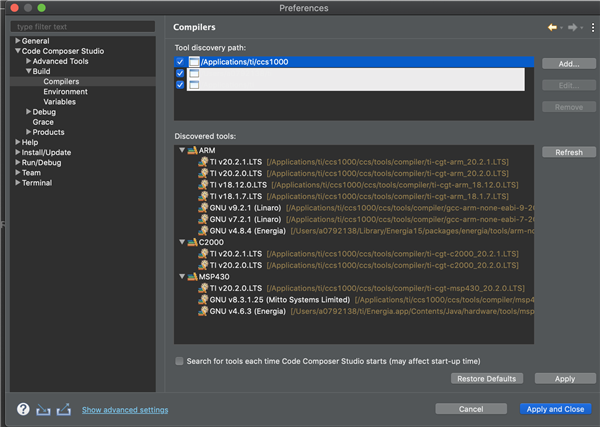Click the Export preferences icon
600x427 pixels.
[64, 409]
